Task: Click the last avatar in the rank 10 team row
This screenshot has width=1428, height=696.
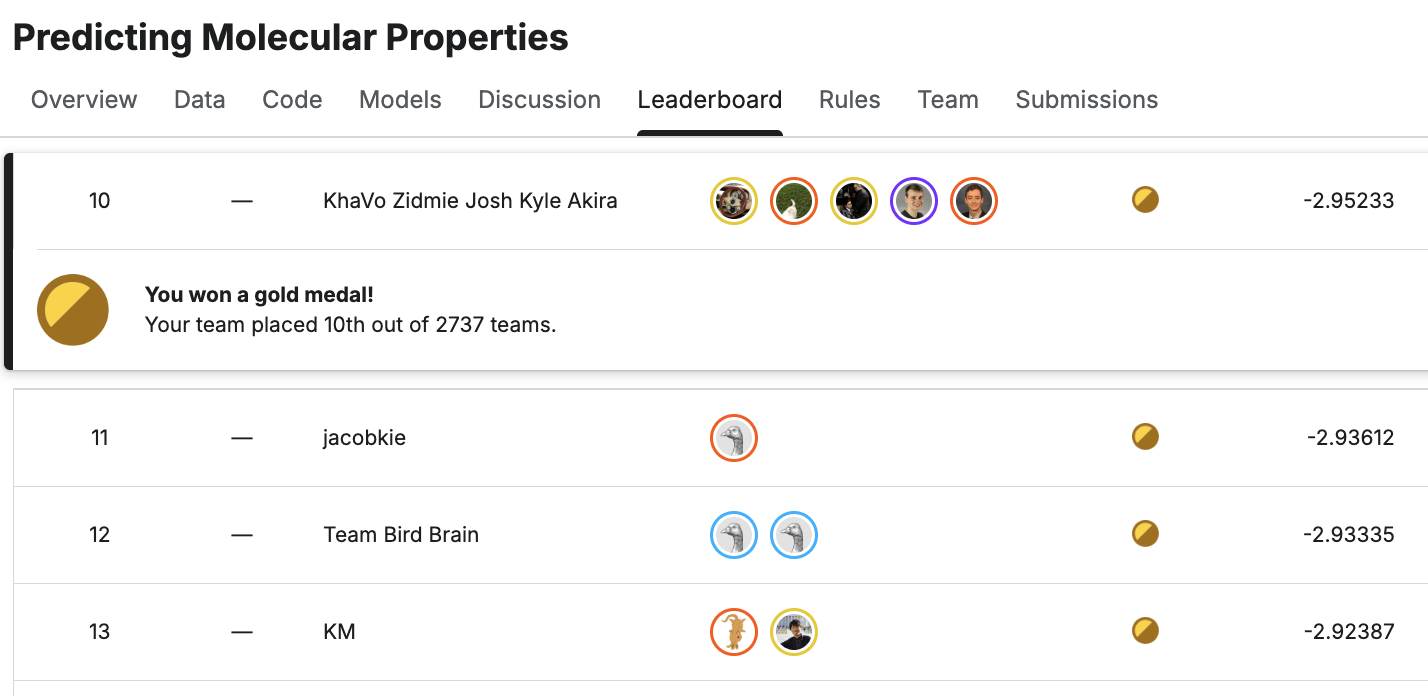Action: (x=974, y=201)
